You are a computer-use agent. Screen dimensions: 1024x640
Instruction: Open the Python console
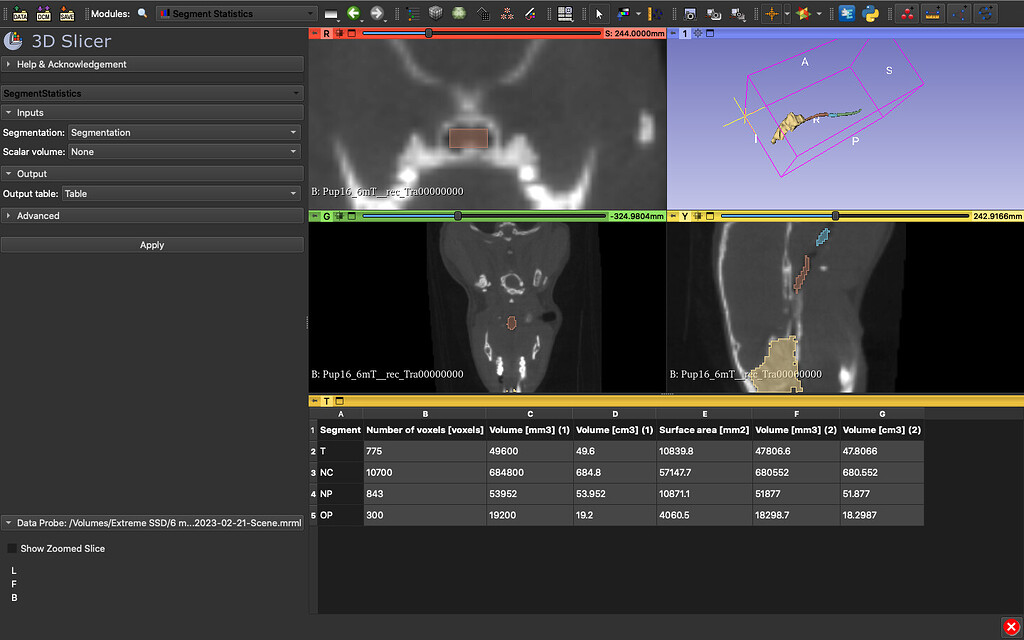(868, 13)
